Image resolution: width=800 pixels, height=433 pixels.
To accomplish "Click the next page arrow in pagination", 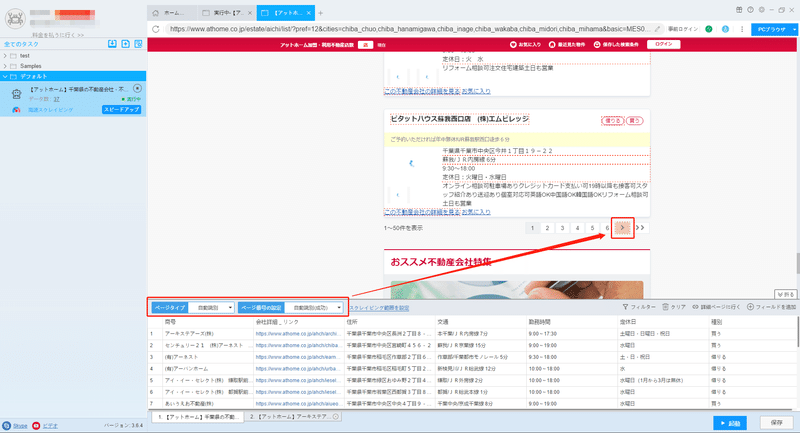I will (x=622, y=228).
